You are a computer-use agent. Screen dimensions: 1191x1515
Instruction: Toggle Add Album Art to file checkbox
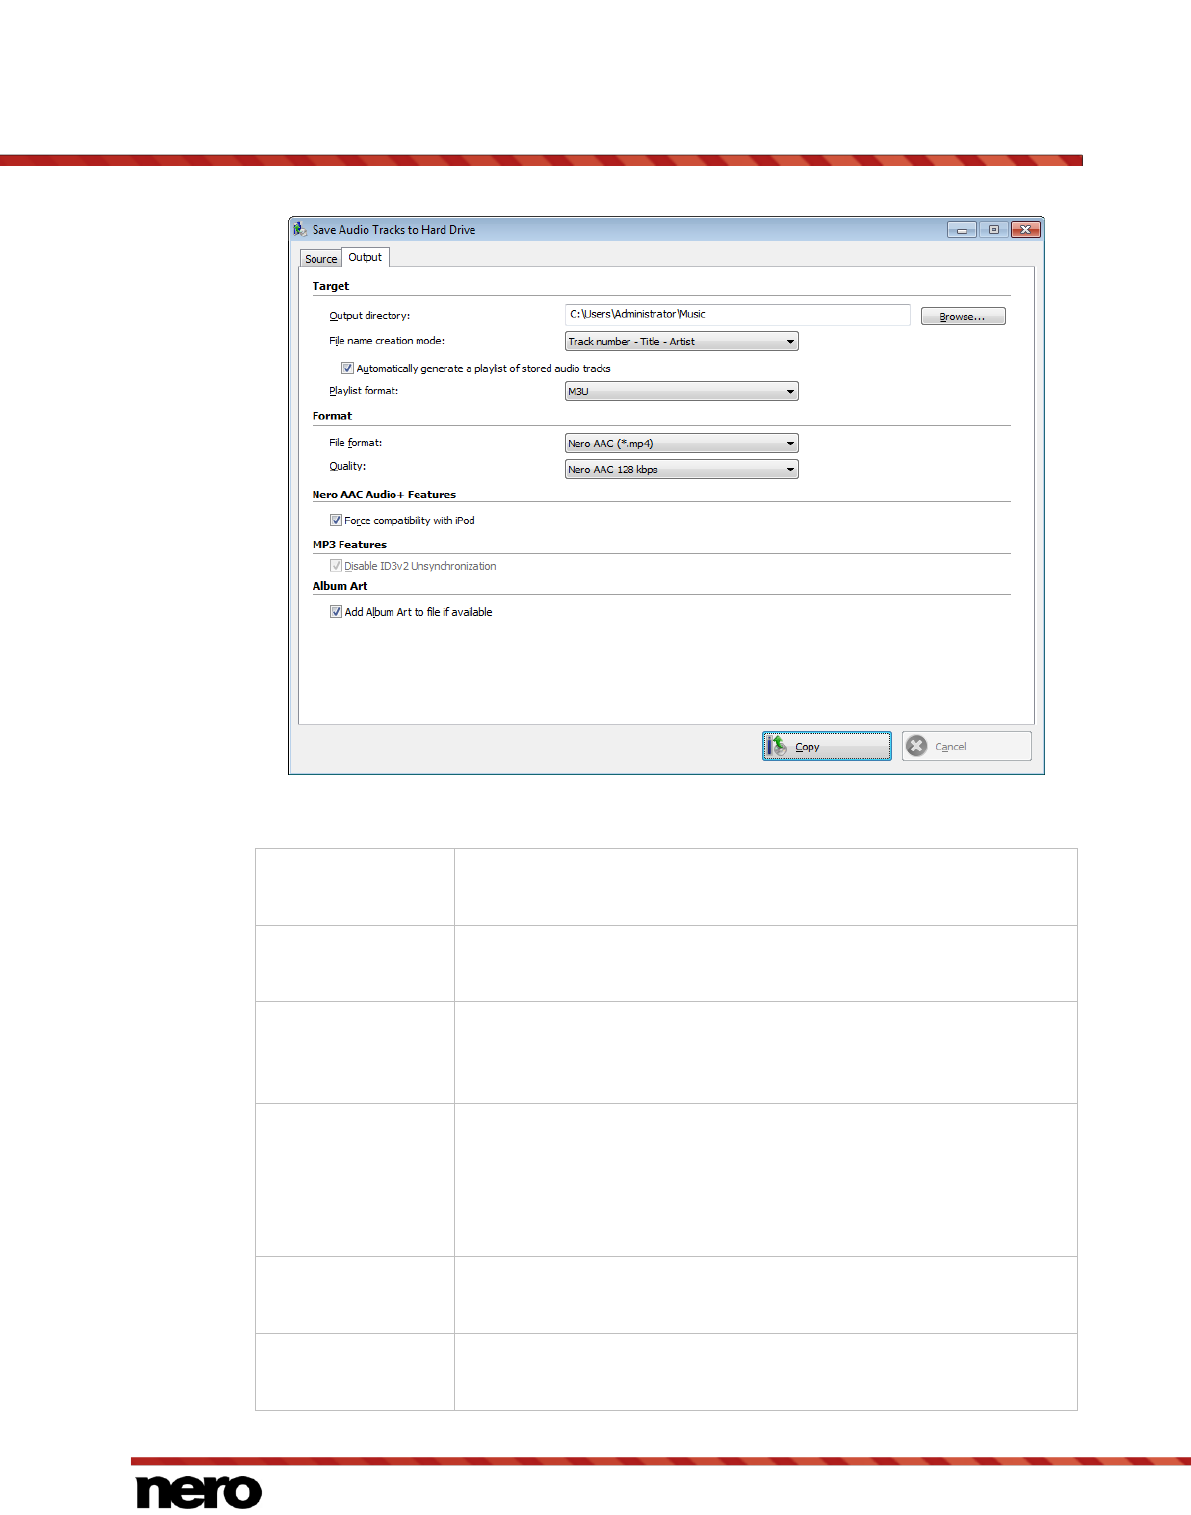(336, 612)
